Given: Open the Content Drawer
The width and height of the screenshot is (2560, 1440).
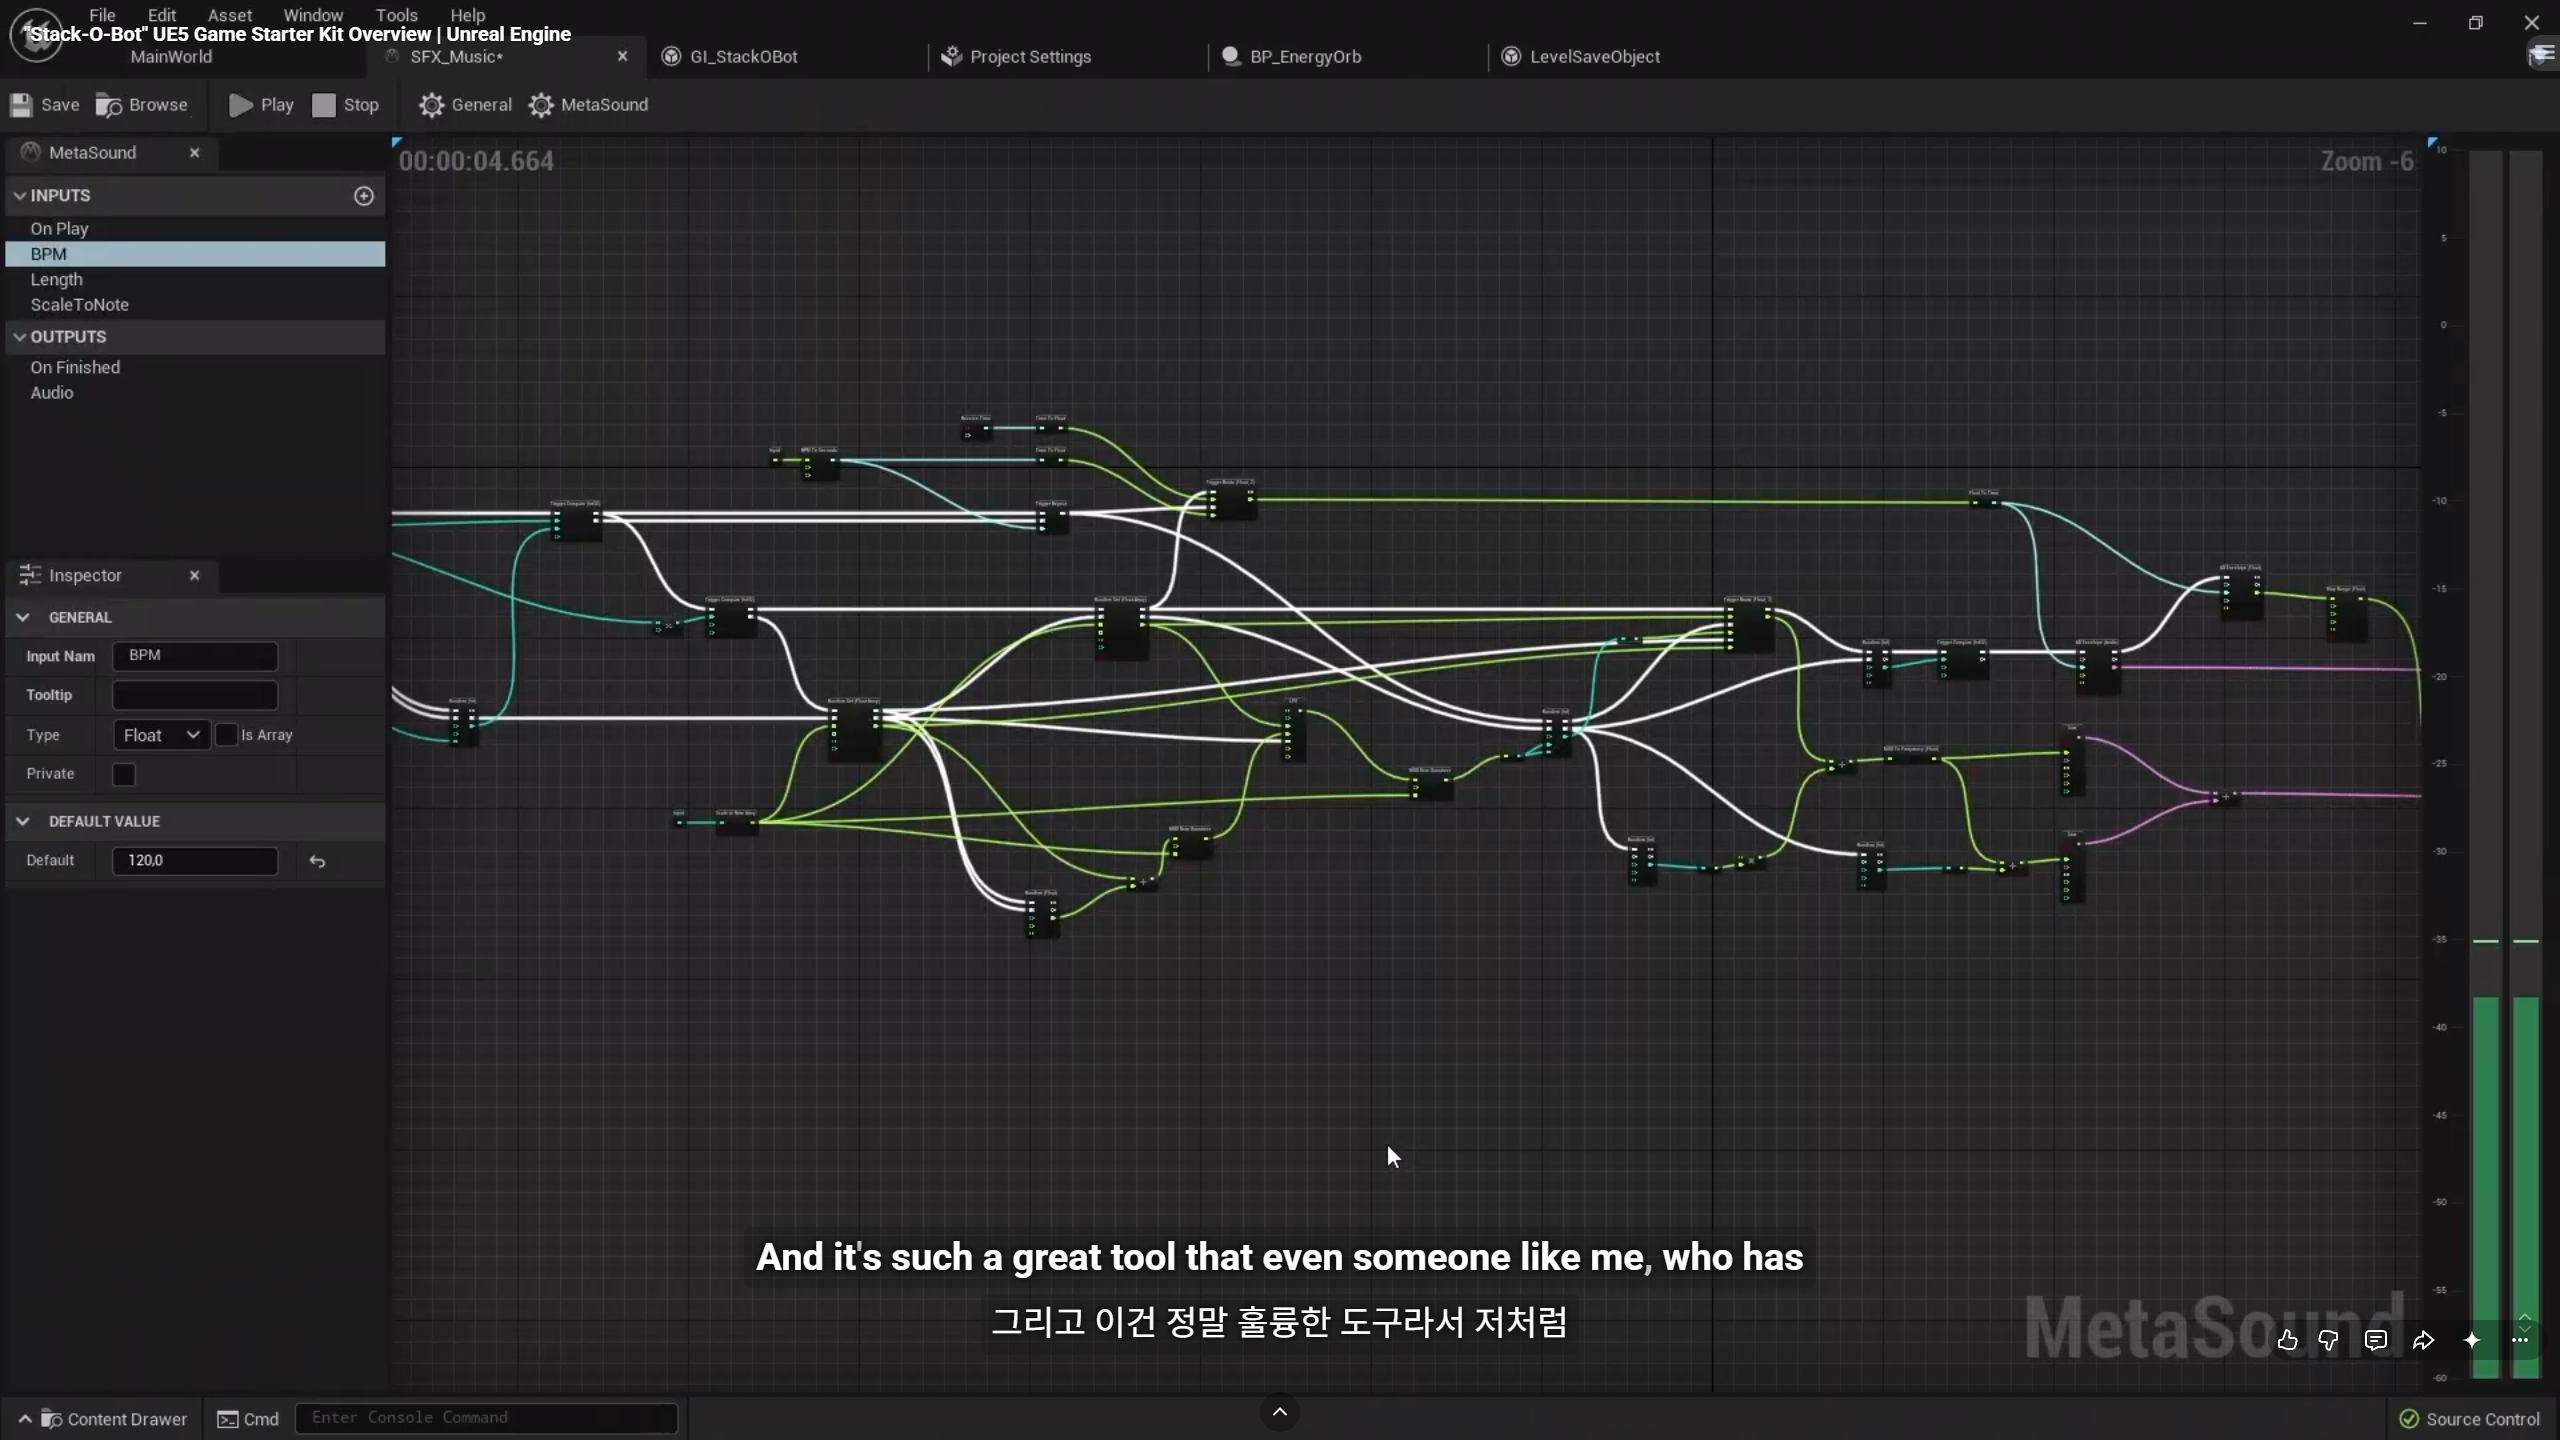Looking at the screenshot, I should [103, 1419].
